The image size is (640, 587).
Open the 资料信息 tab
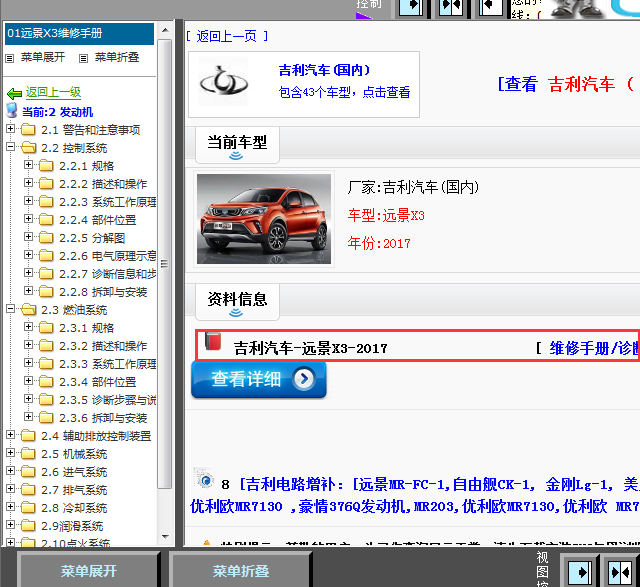pos(237,302)
